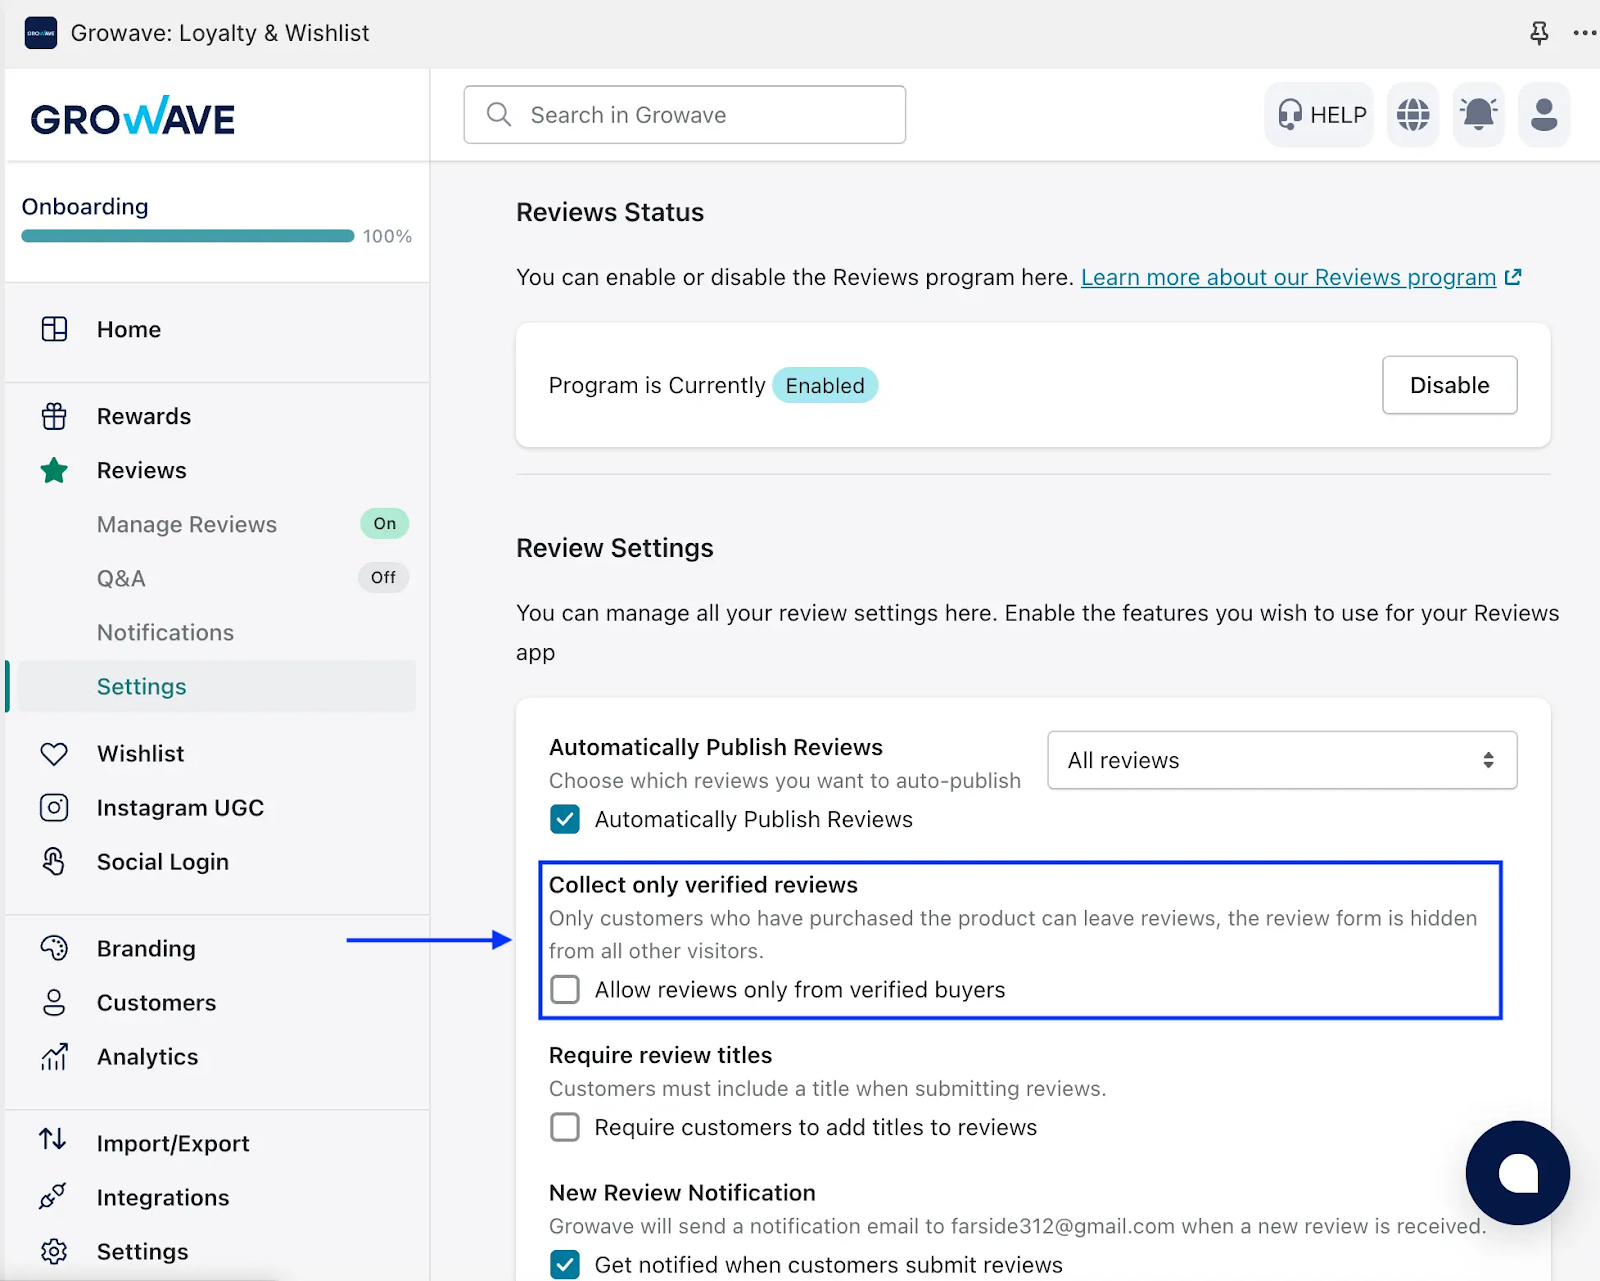Open notifications bell icon in header
Screen dimensions: 1600x1281
click(1479, 115)
